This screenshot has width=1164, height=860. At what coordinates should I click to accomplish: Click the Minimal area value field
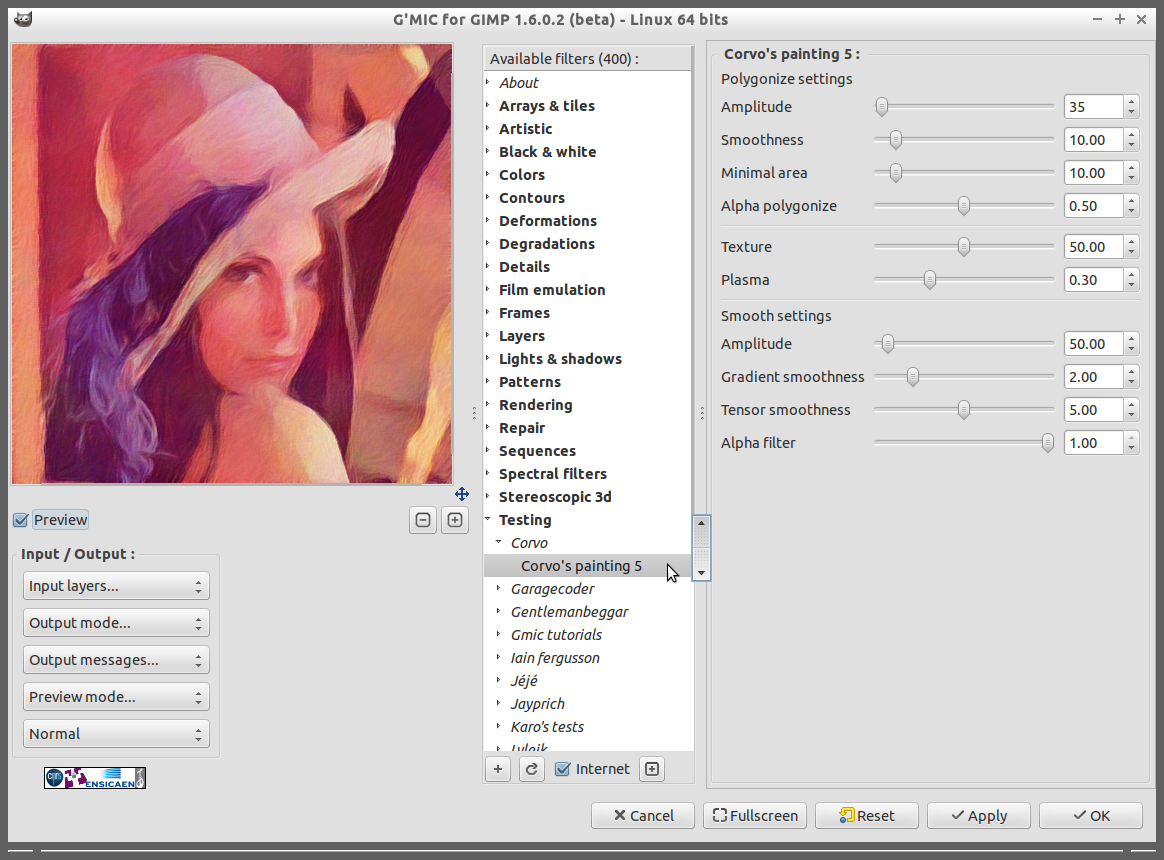tap(1093, 172)
